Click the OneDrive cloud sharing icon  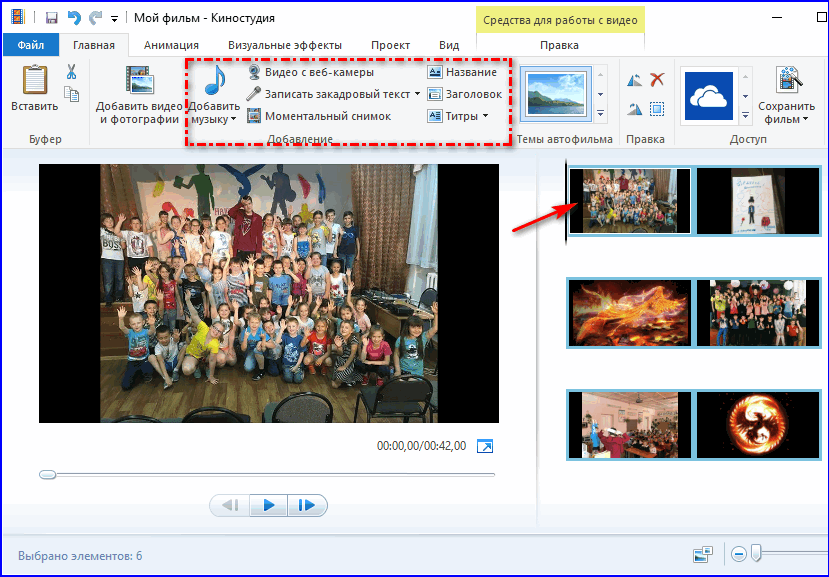pos(709,95)
